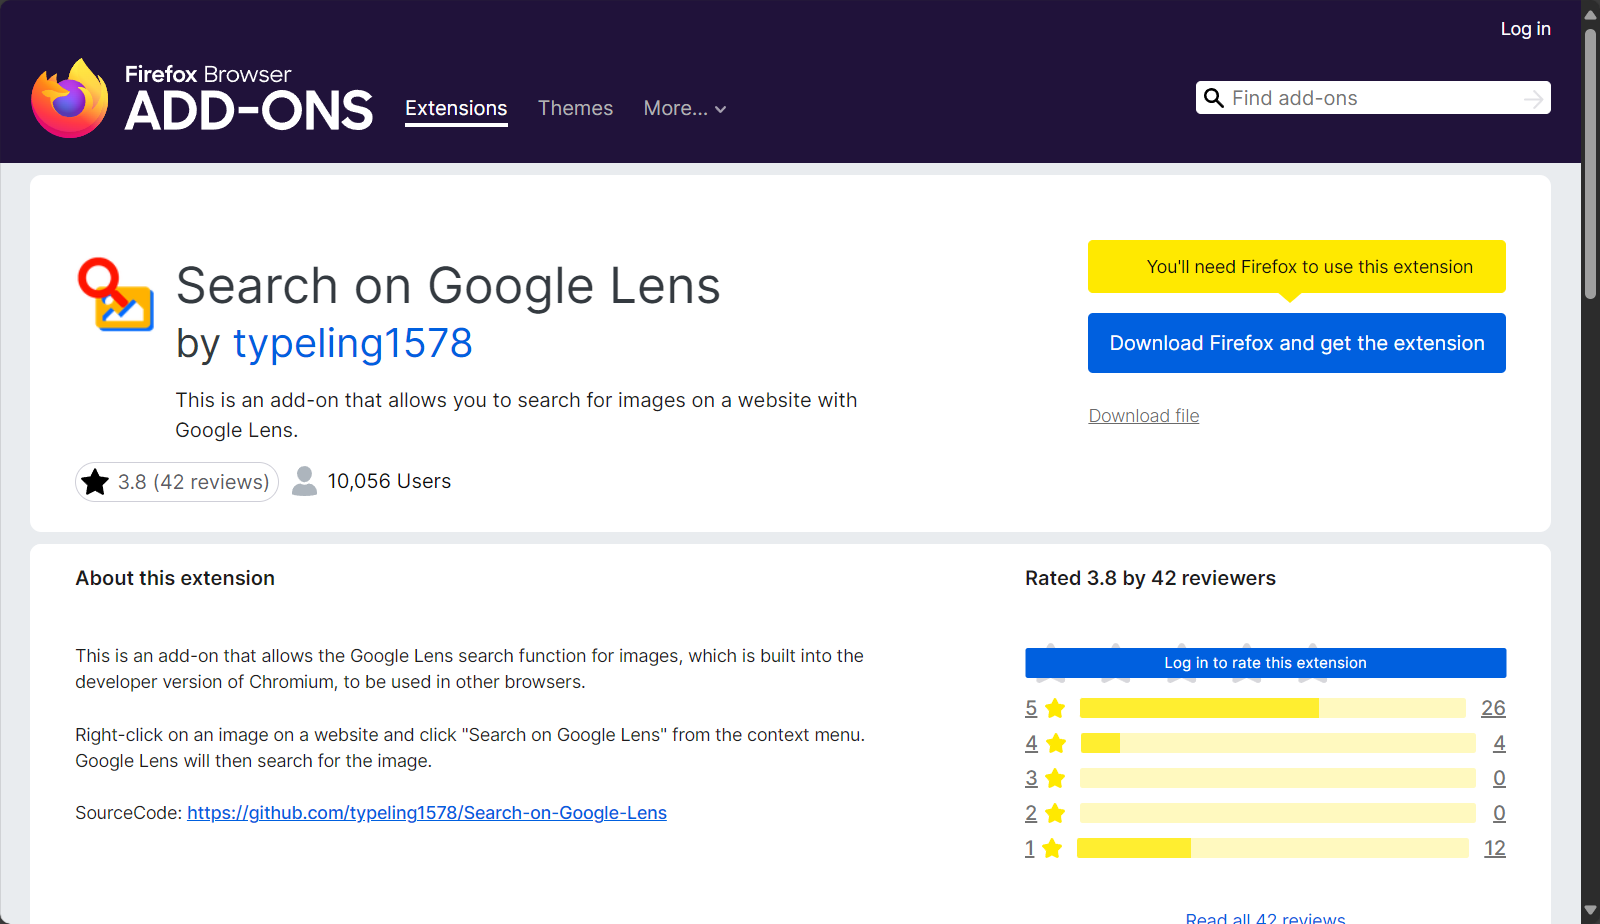The image size is (1600, 924).
Task: Click the users silhouette icon
Action: pyautogui.click(x=304, y=481)
